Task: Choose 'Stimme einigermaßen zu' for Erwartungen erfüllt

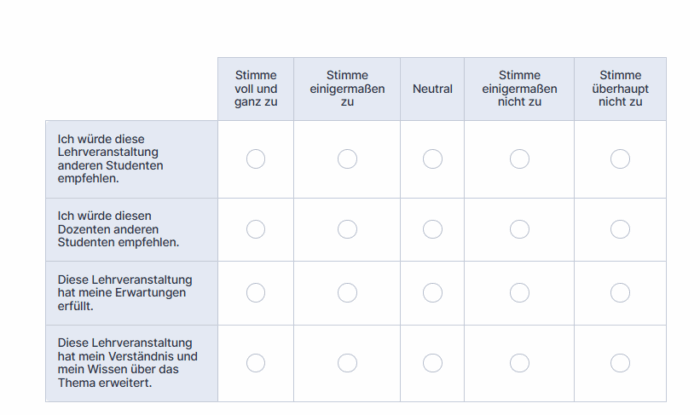Action: click(347, 292)
